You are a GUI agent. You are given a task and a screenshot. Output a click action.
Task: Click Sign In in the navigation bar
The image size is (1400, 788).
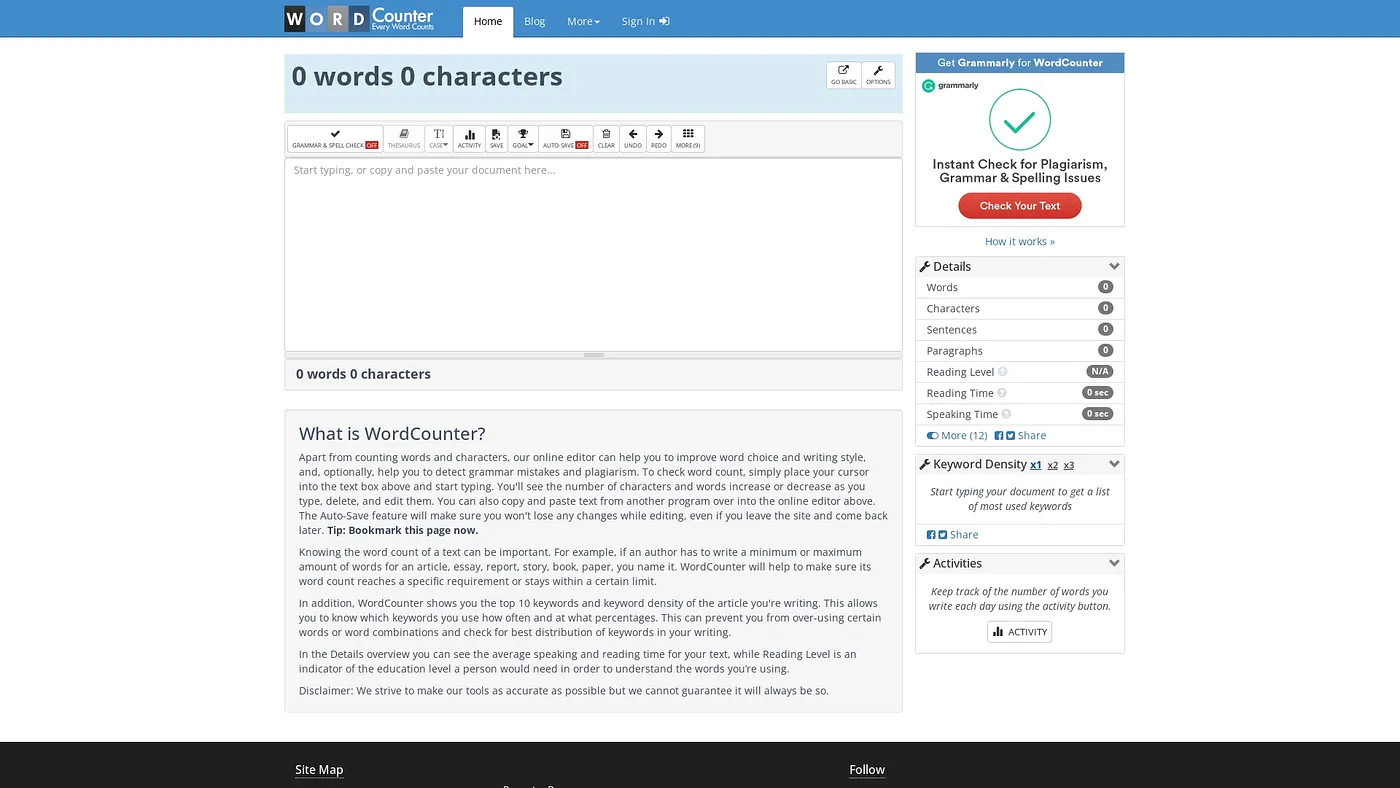tap(646, 21)
